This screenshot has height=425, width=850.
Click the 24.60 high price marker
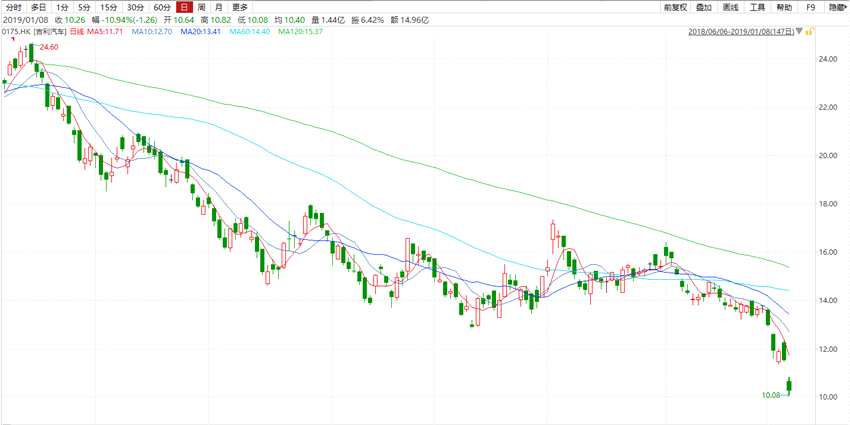tap(49, 48)
